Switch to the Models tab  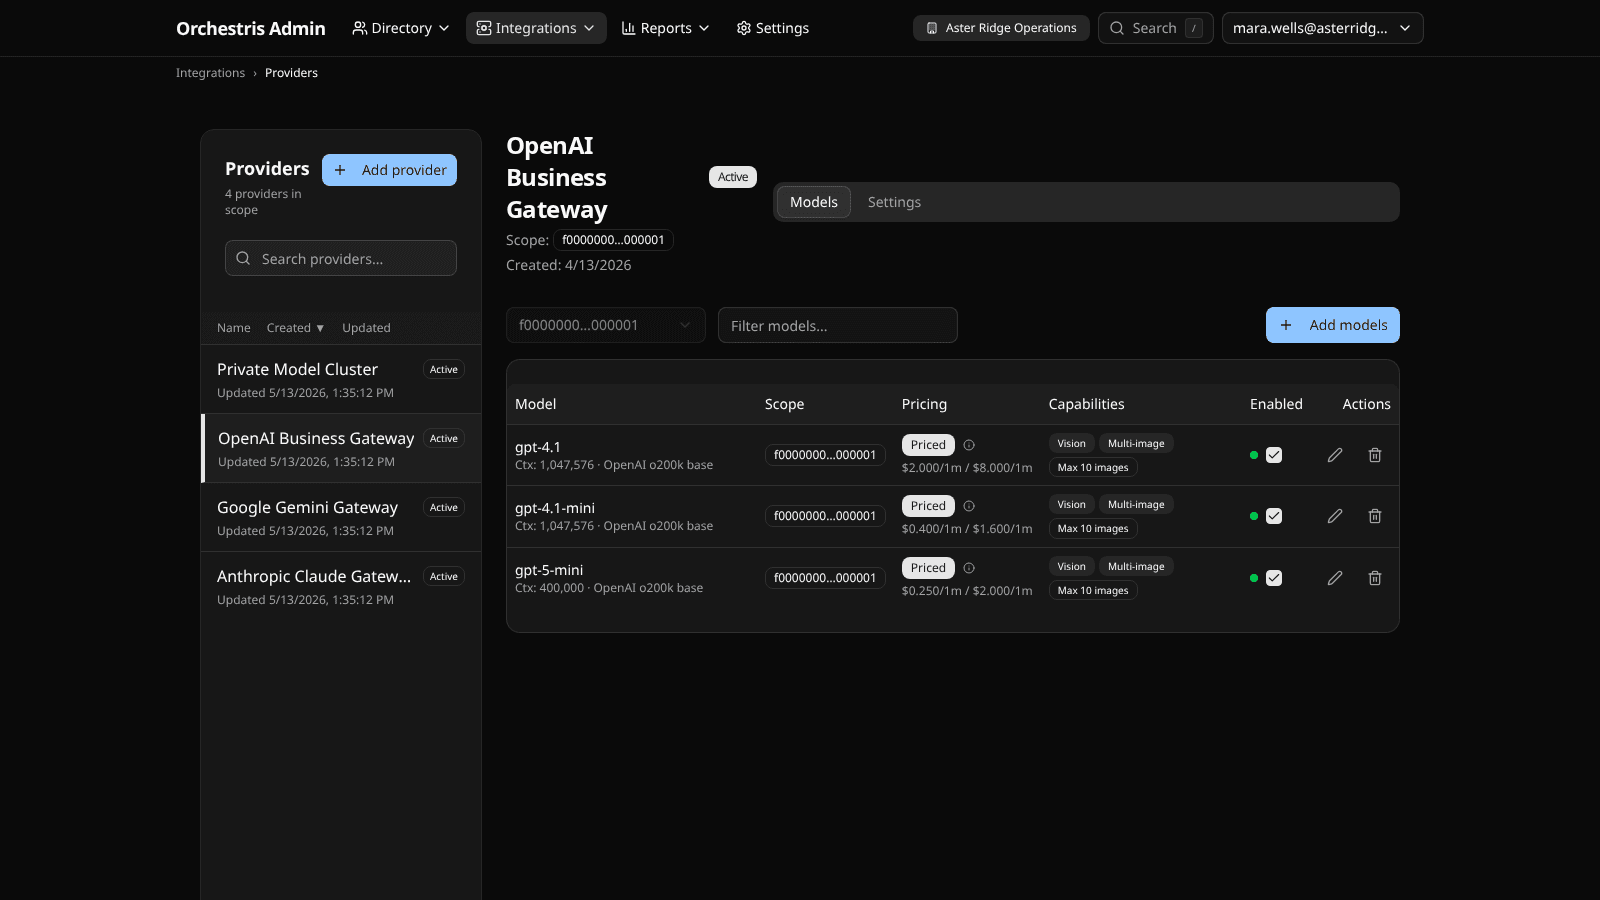(814, 202)
